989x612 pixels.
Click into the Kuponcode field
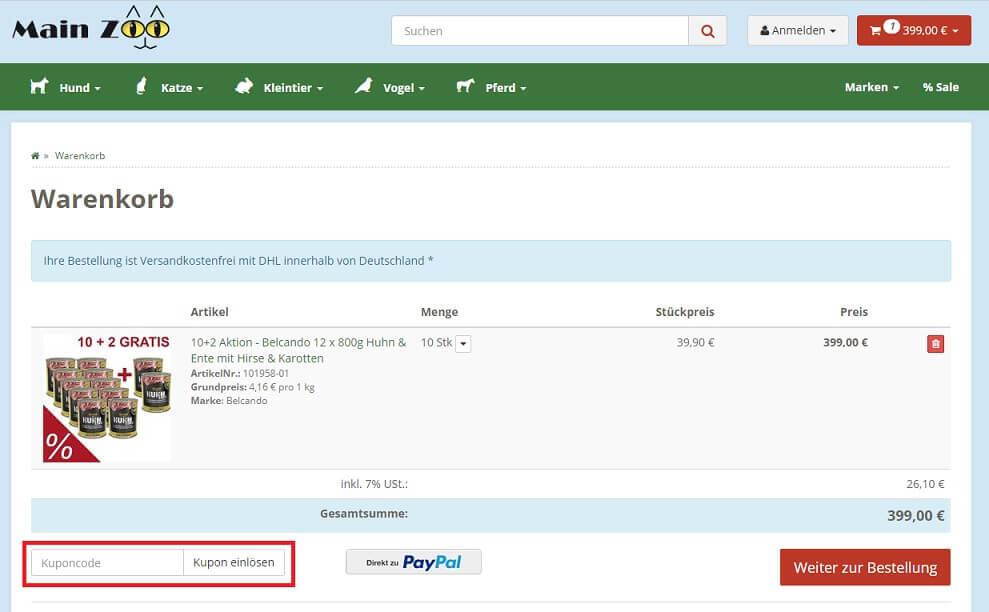coord(107,563)
